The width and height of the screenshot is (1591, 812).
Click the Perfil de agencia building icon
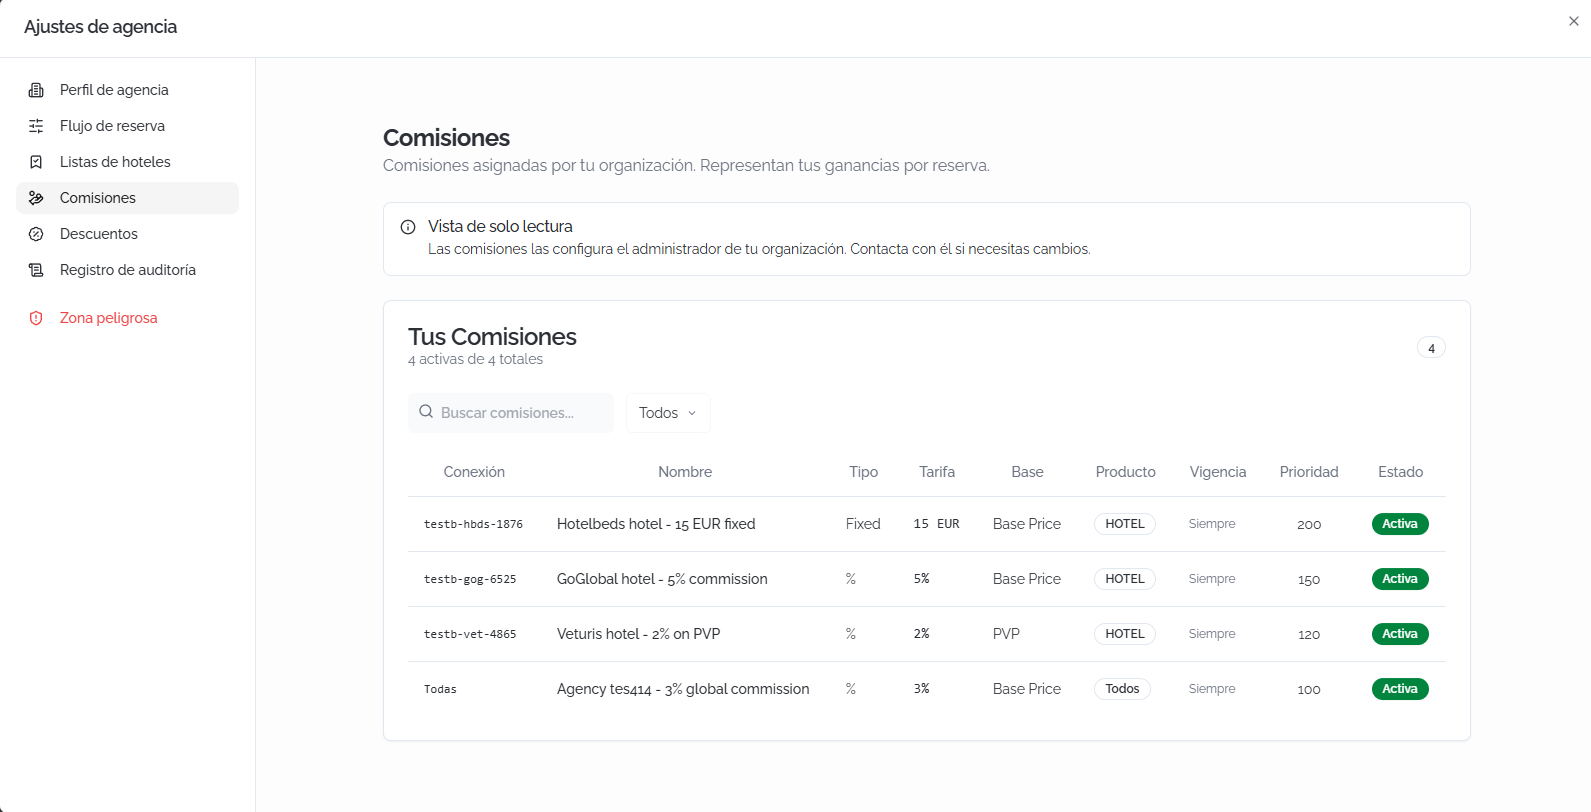(x=36, y=90)
